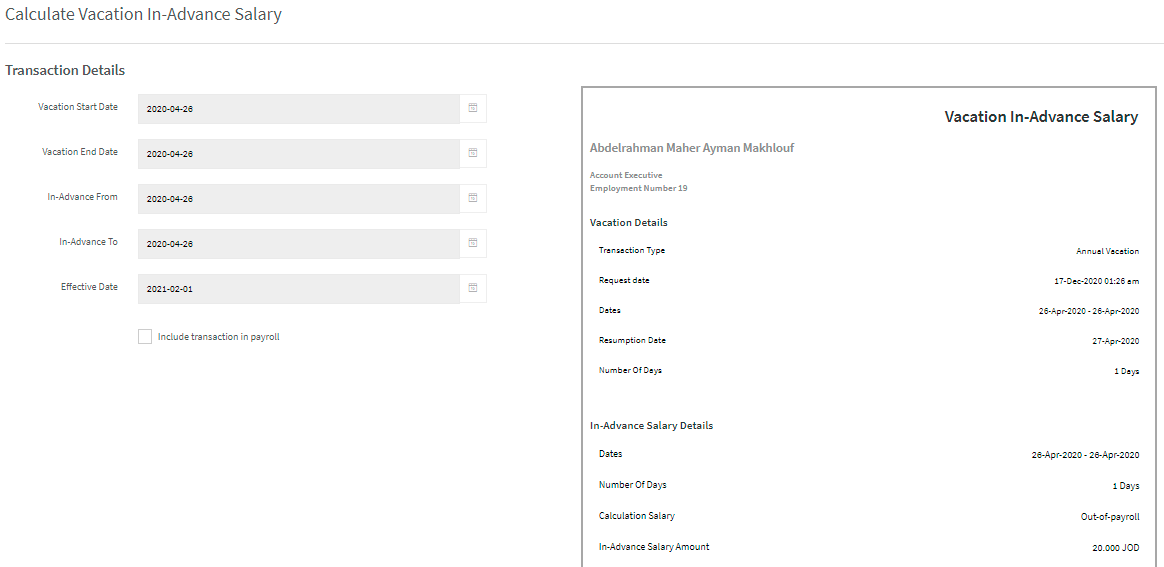1164x567 pixels.
Task: Click the Include transaction in payroll label
Action: point(219,337)
